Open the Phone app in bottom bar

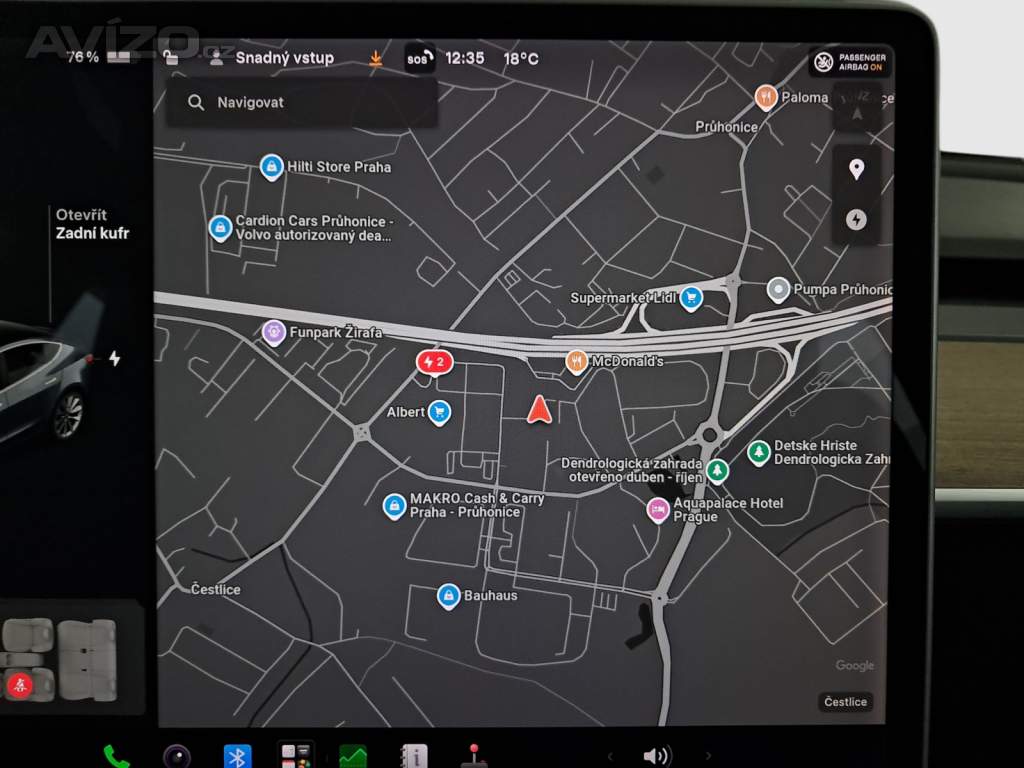pyautogui.click(x=116, y=757)
